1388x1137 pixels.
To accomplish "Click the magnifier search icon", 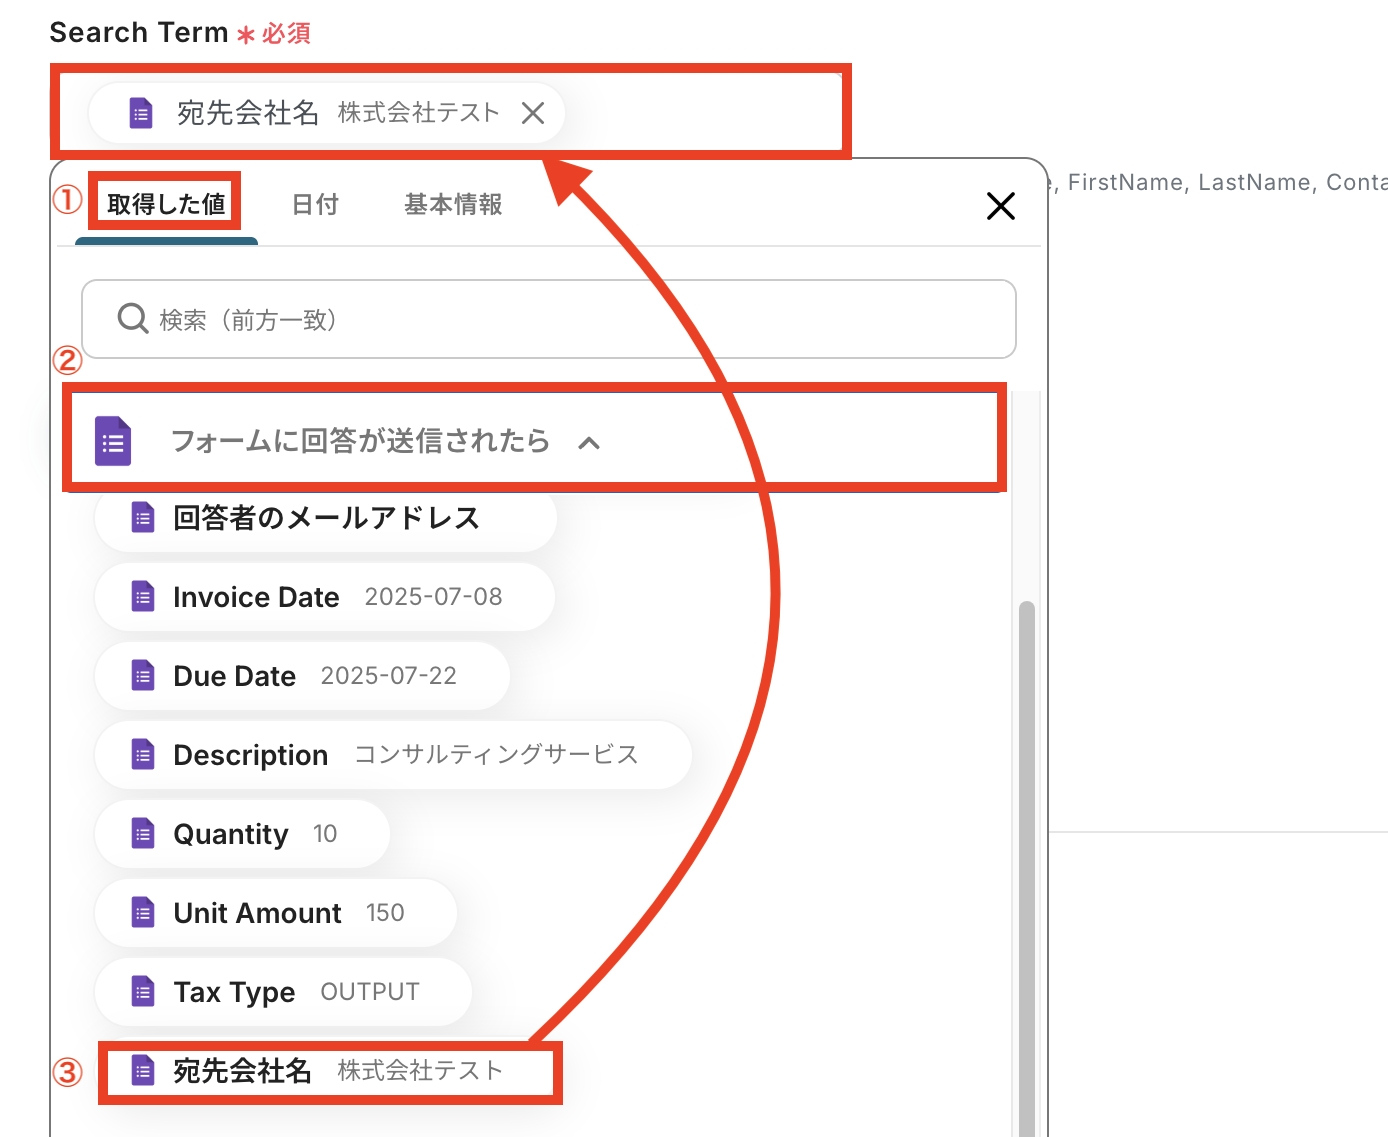I will [132, 319].
